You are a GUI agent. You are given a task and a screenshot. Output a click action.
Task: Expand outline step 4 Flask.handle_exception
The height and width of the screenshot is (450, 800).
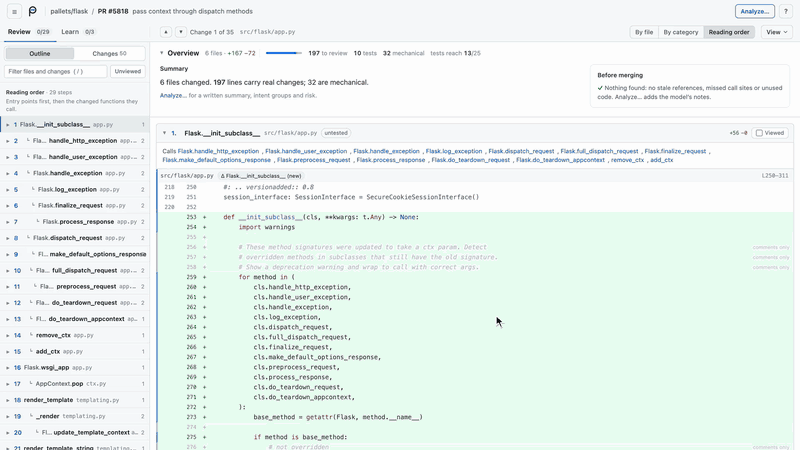[x=8, y=173]
